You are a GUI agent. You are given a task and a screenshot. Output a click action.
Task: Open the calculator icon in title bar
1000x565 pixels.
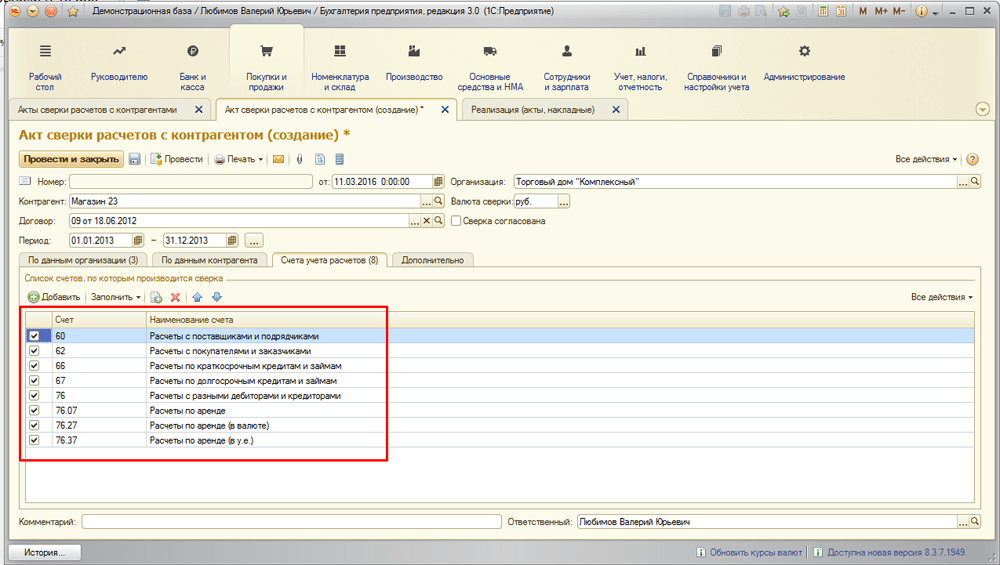(x=824, y=12)
